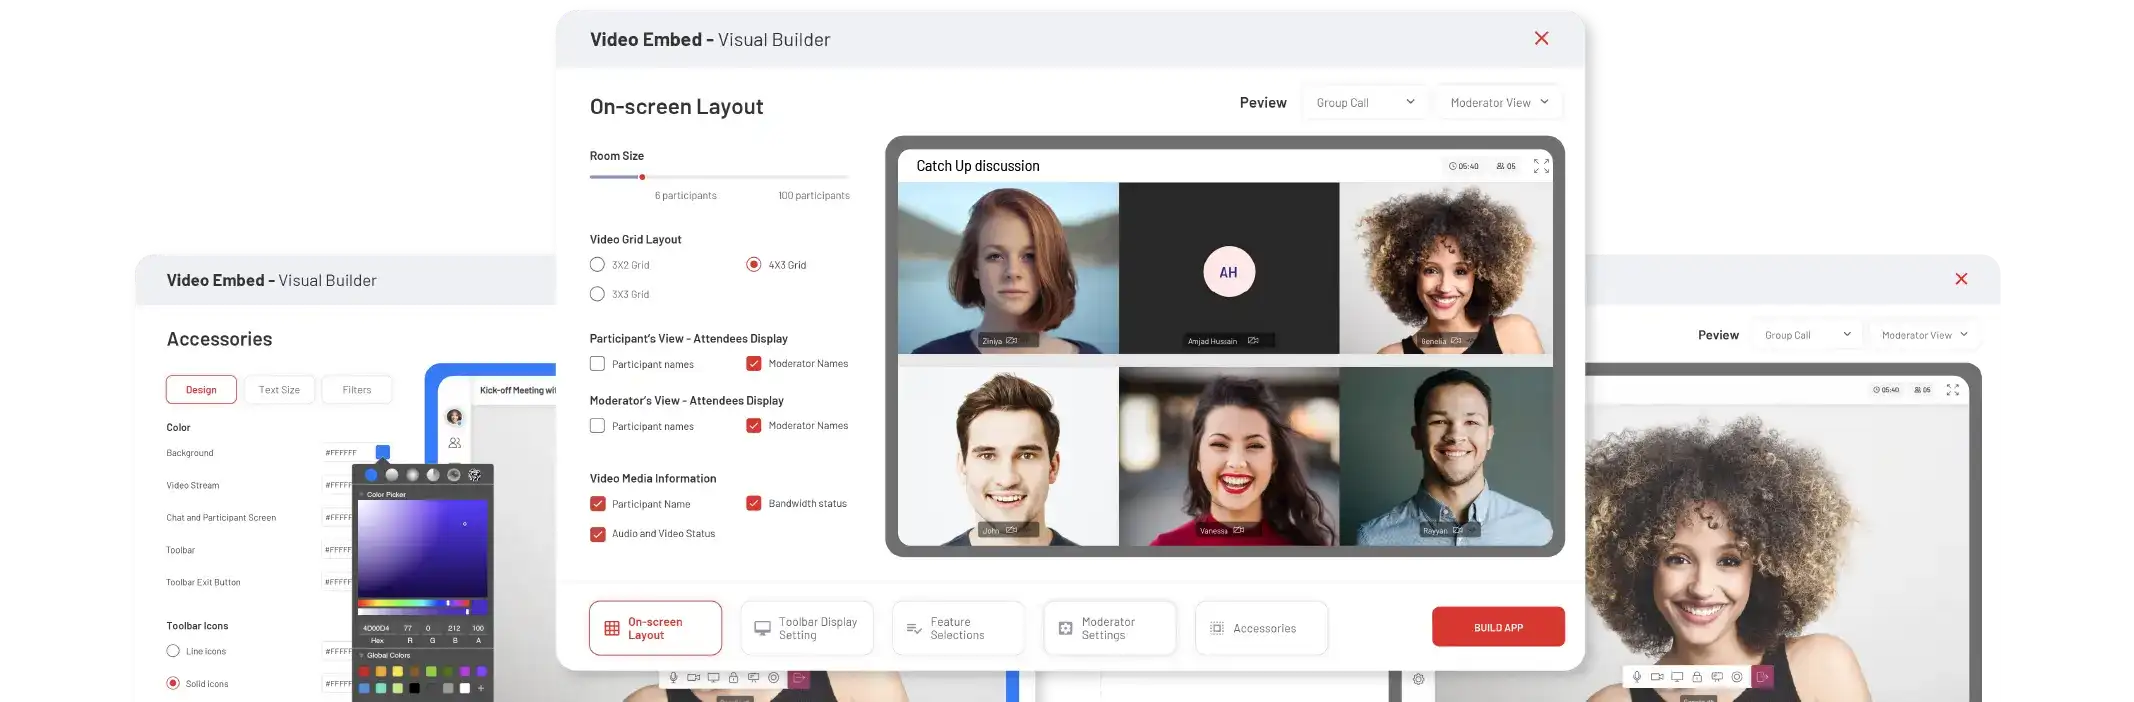Open the Toolbar Display Setting tab

[x=807, y=628]
